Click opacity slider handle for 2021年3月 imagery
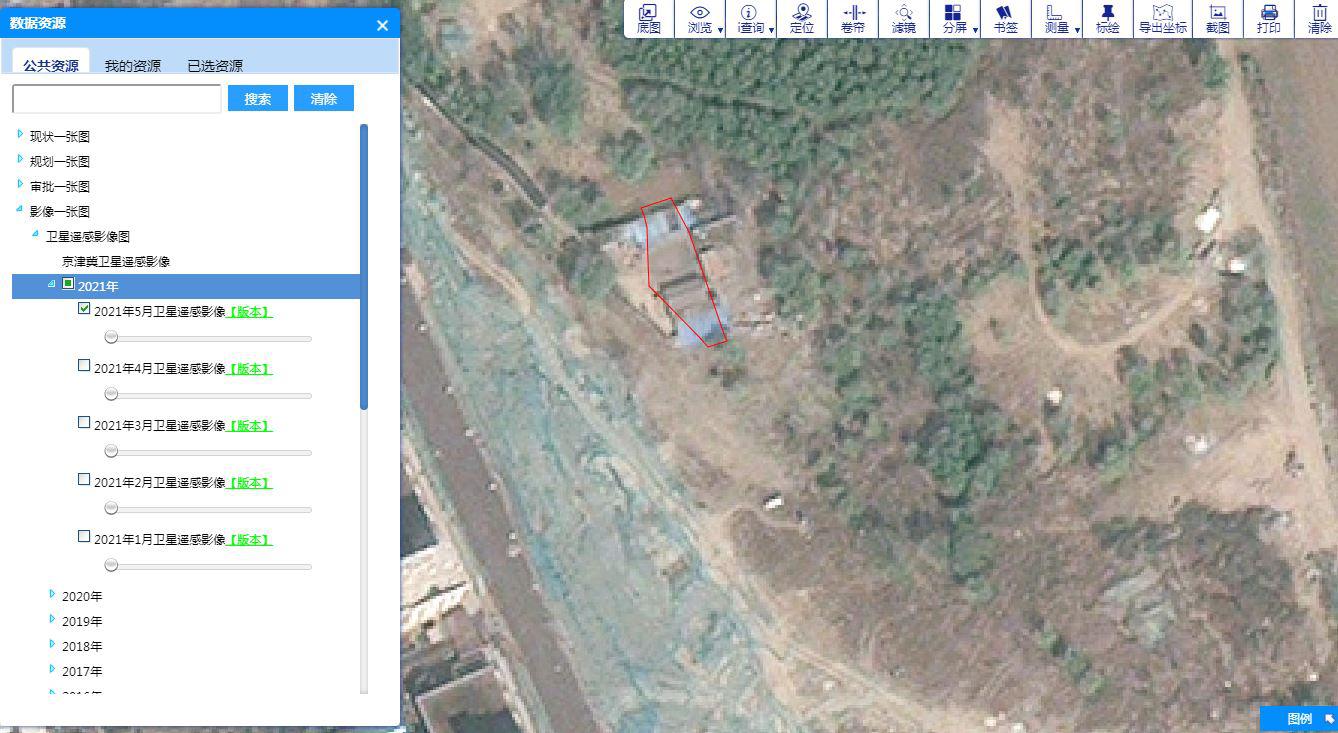Viewport: 1338px width, 733px height. [x=111, y=452]
